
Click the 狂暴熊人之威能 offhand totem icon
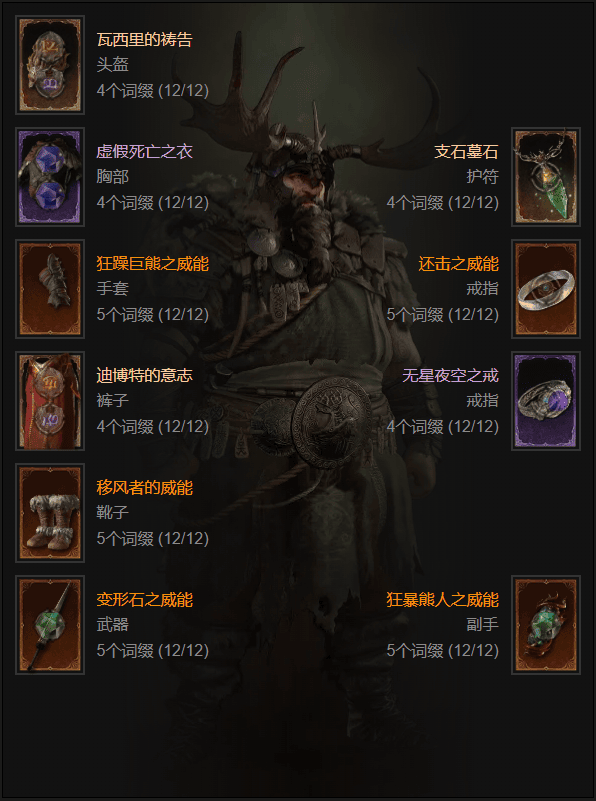click(546, 625)
